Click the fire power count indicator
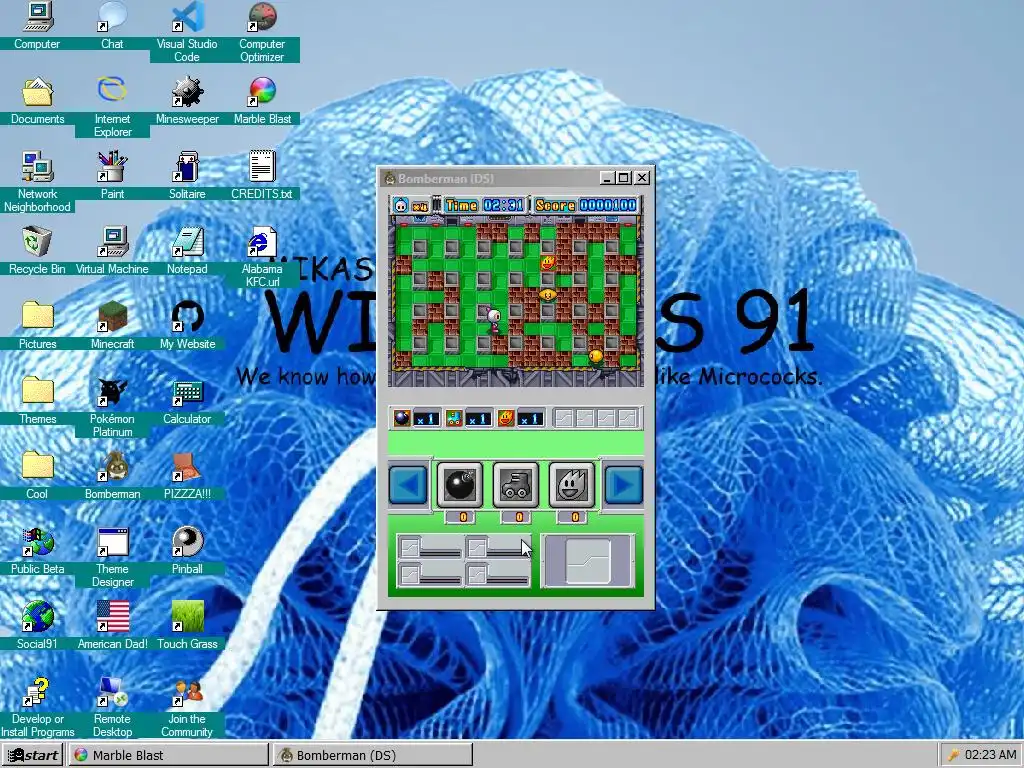 pyautogui.click(x=506, y=418)
